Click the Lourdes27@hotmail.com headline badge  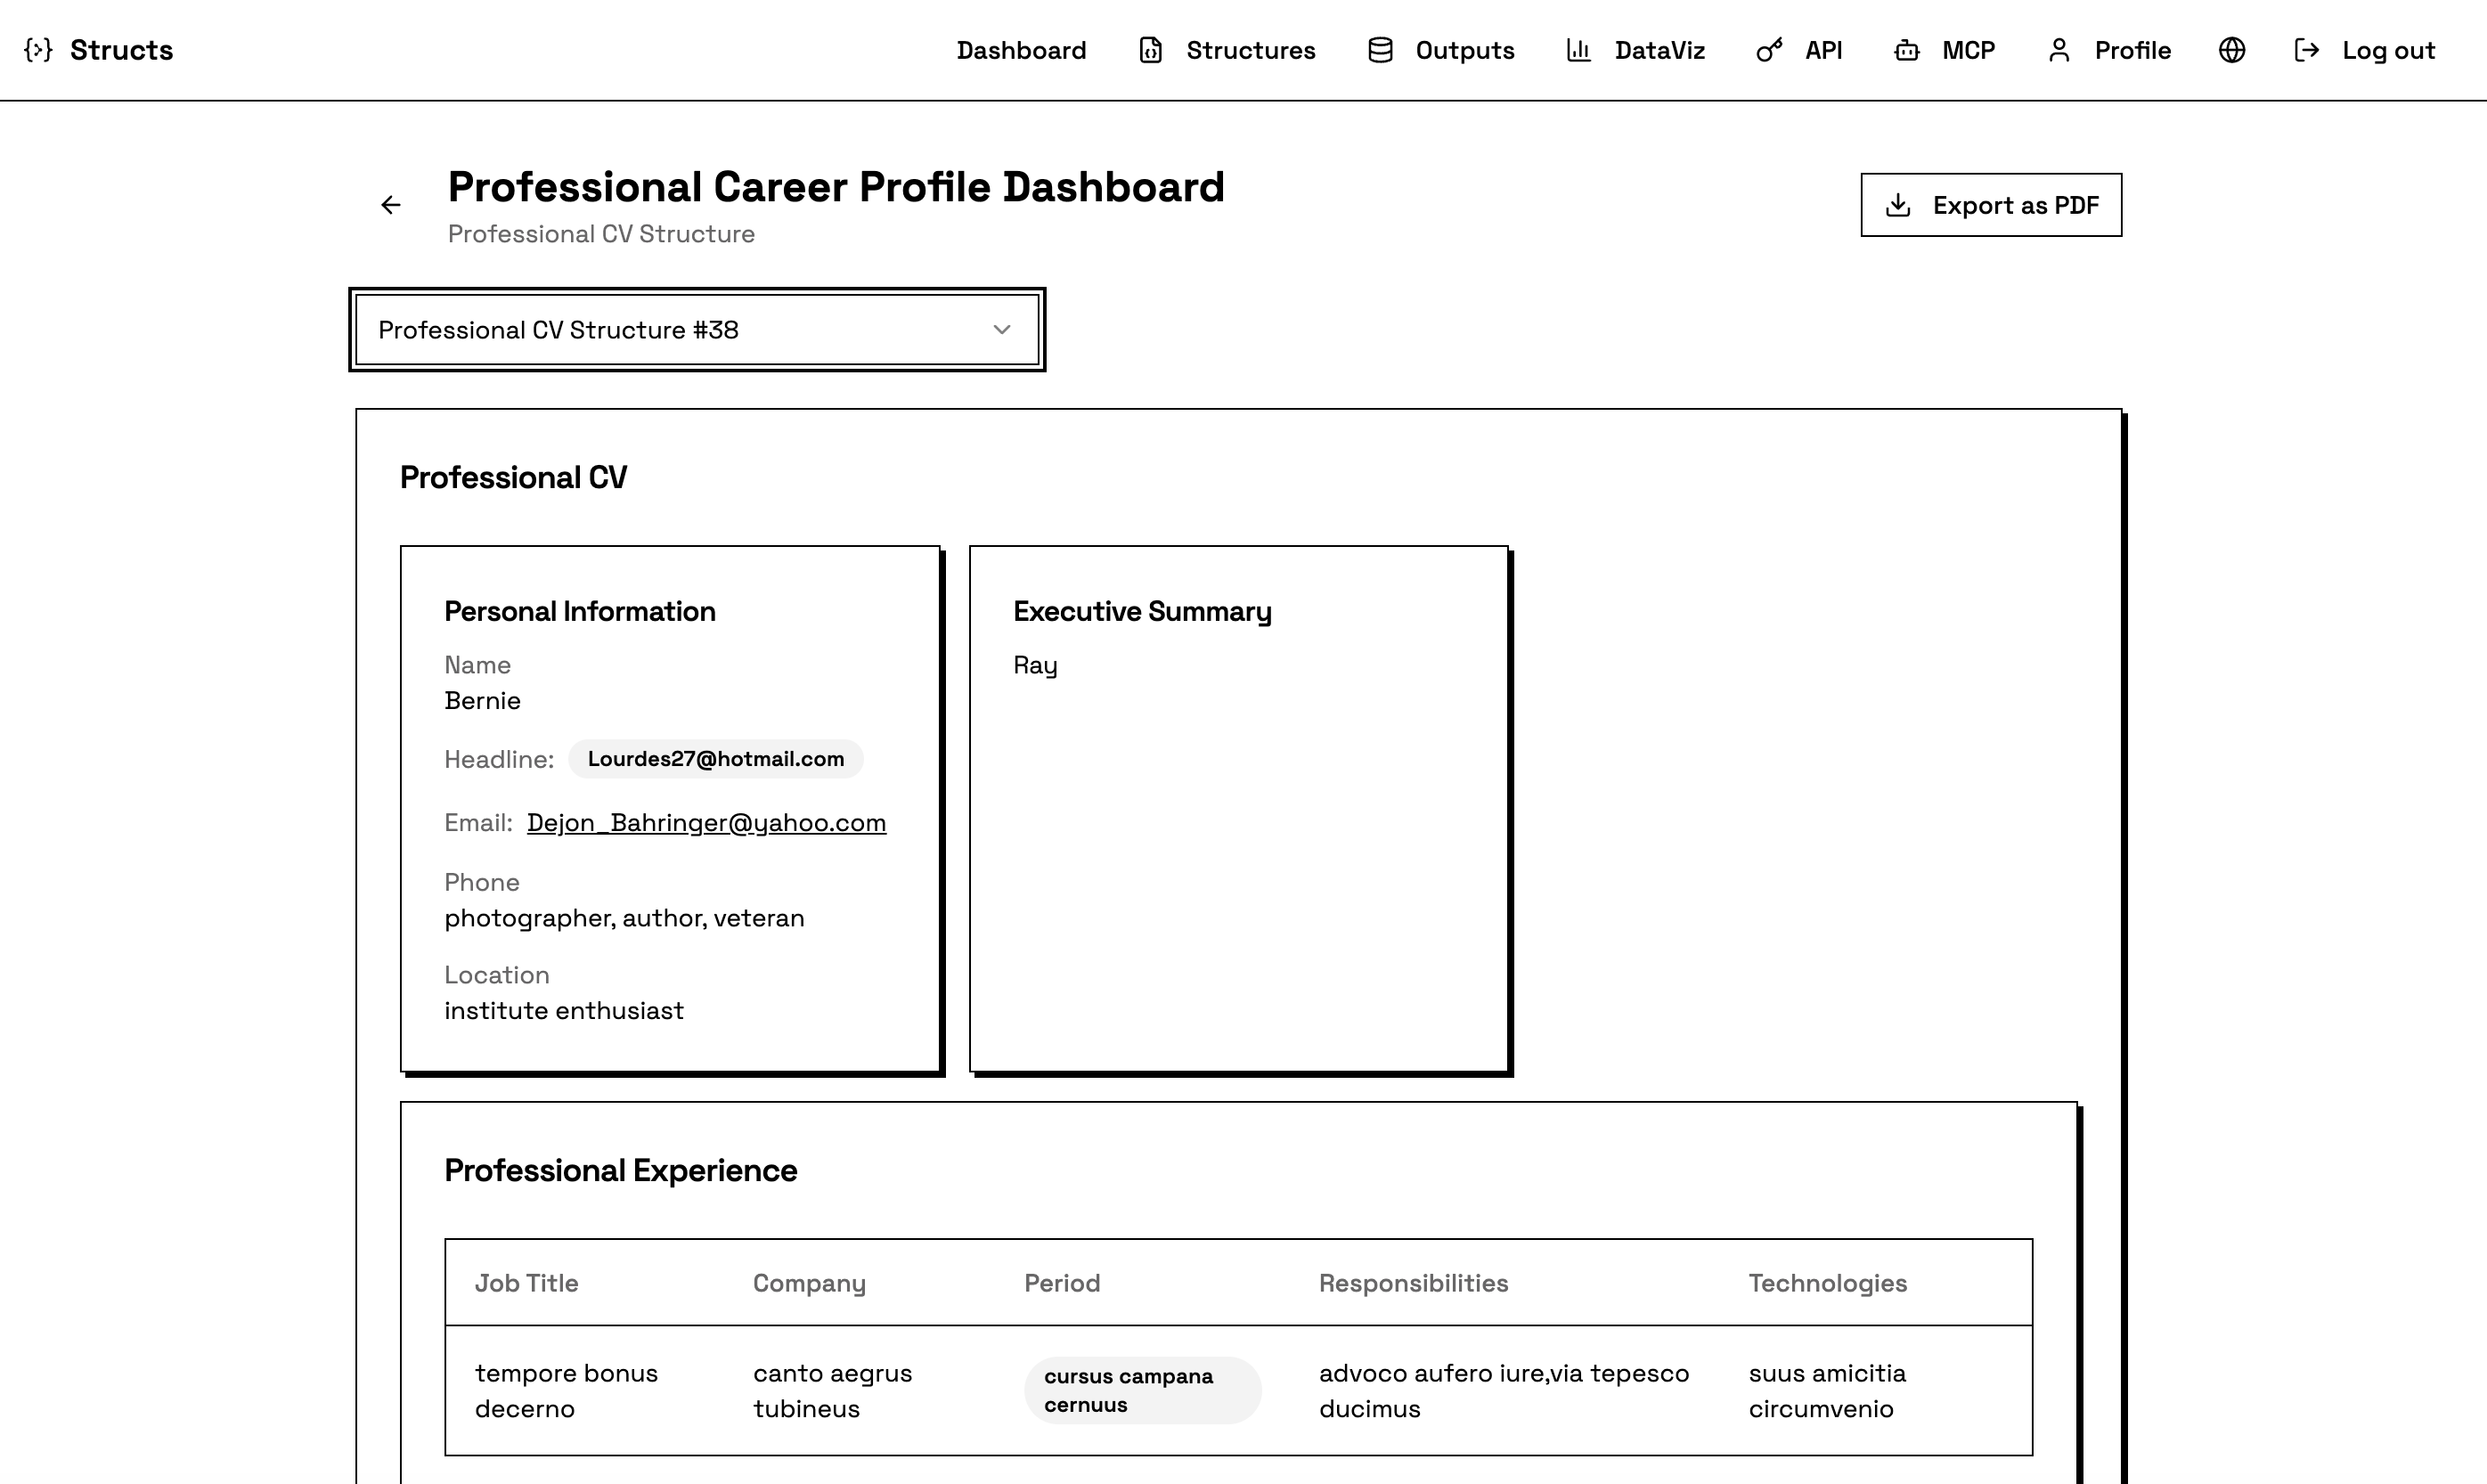[x=715, y=759]
